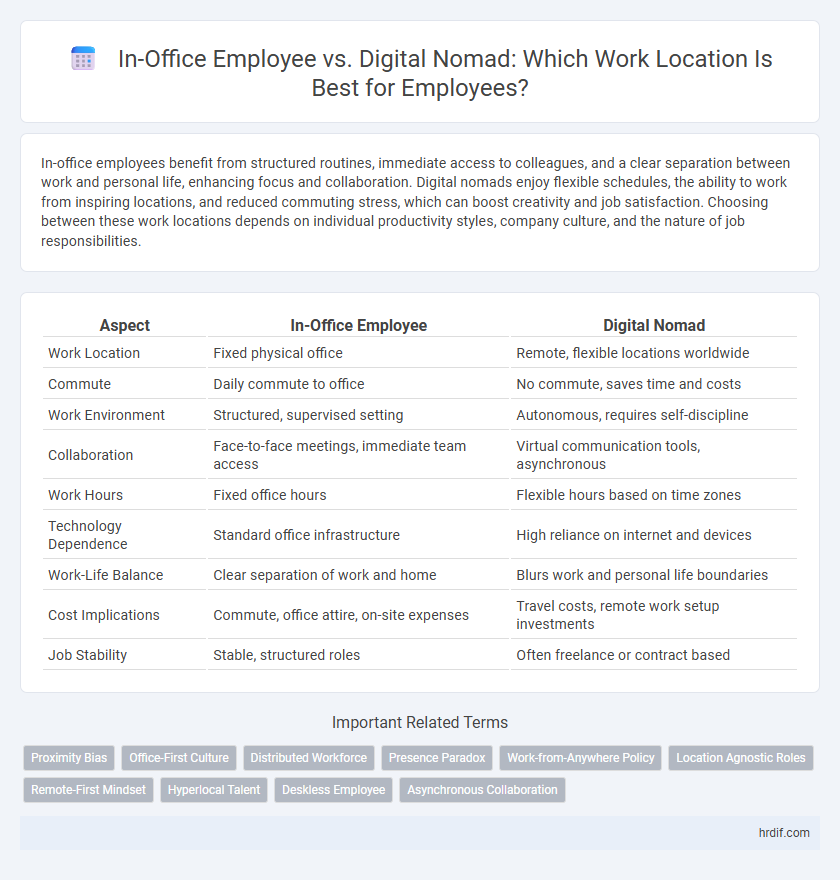This screenshot has height=880, width=840.
Task: Click 'Face-to-face meetings, immediate team access'
Action: [339, 455]
